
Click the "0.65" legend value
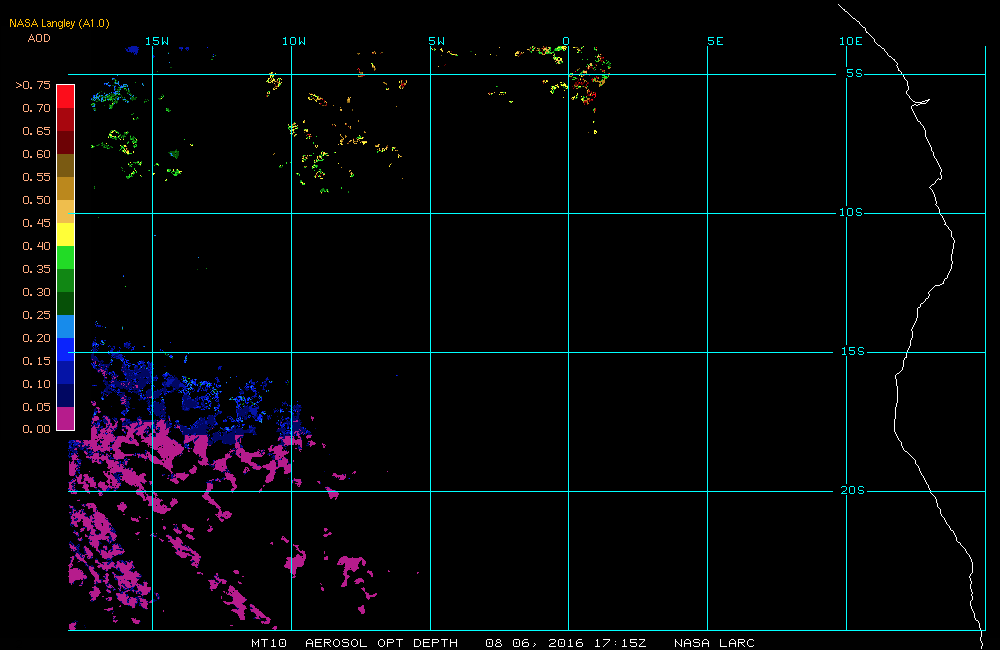[x=36, y=131]
